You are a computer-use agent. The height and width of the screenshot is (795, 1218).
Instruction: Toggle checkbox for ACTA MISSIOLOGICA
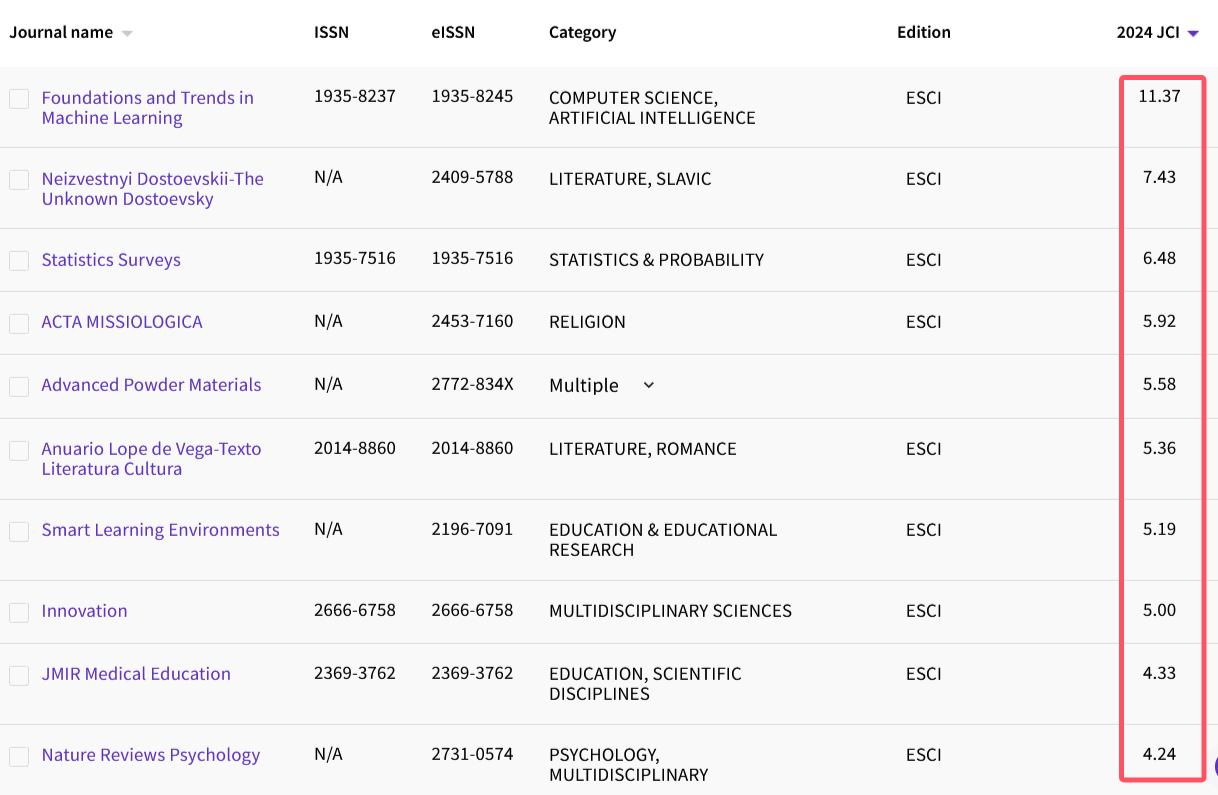(19, 323)
